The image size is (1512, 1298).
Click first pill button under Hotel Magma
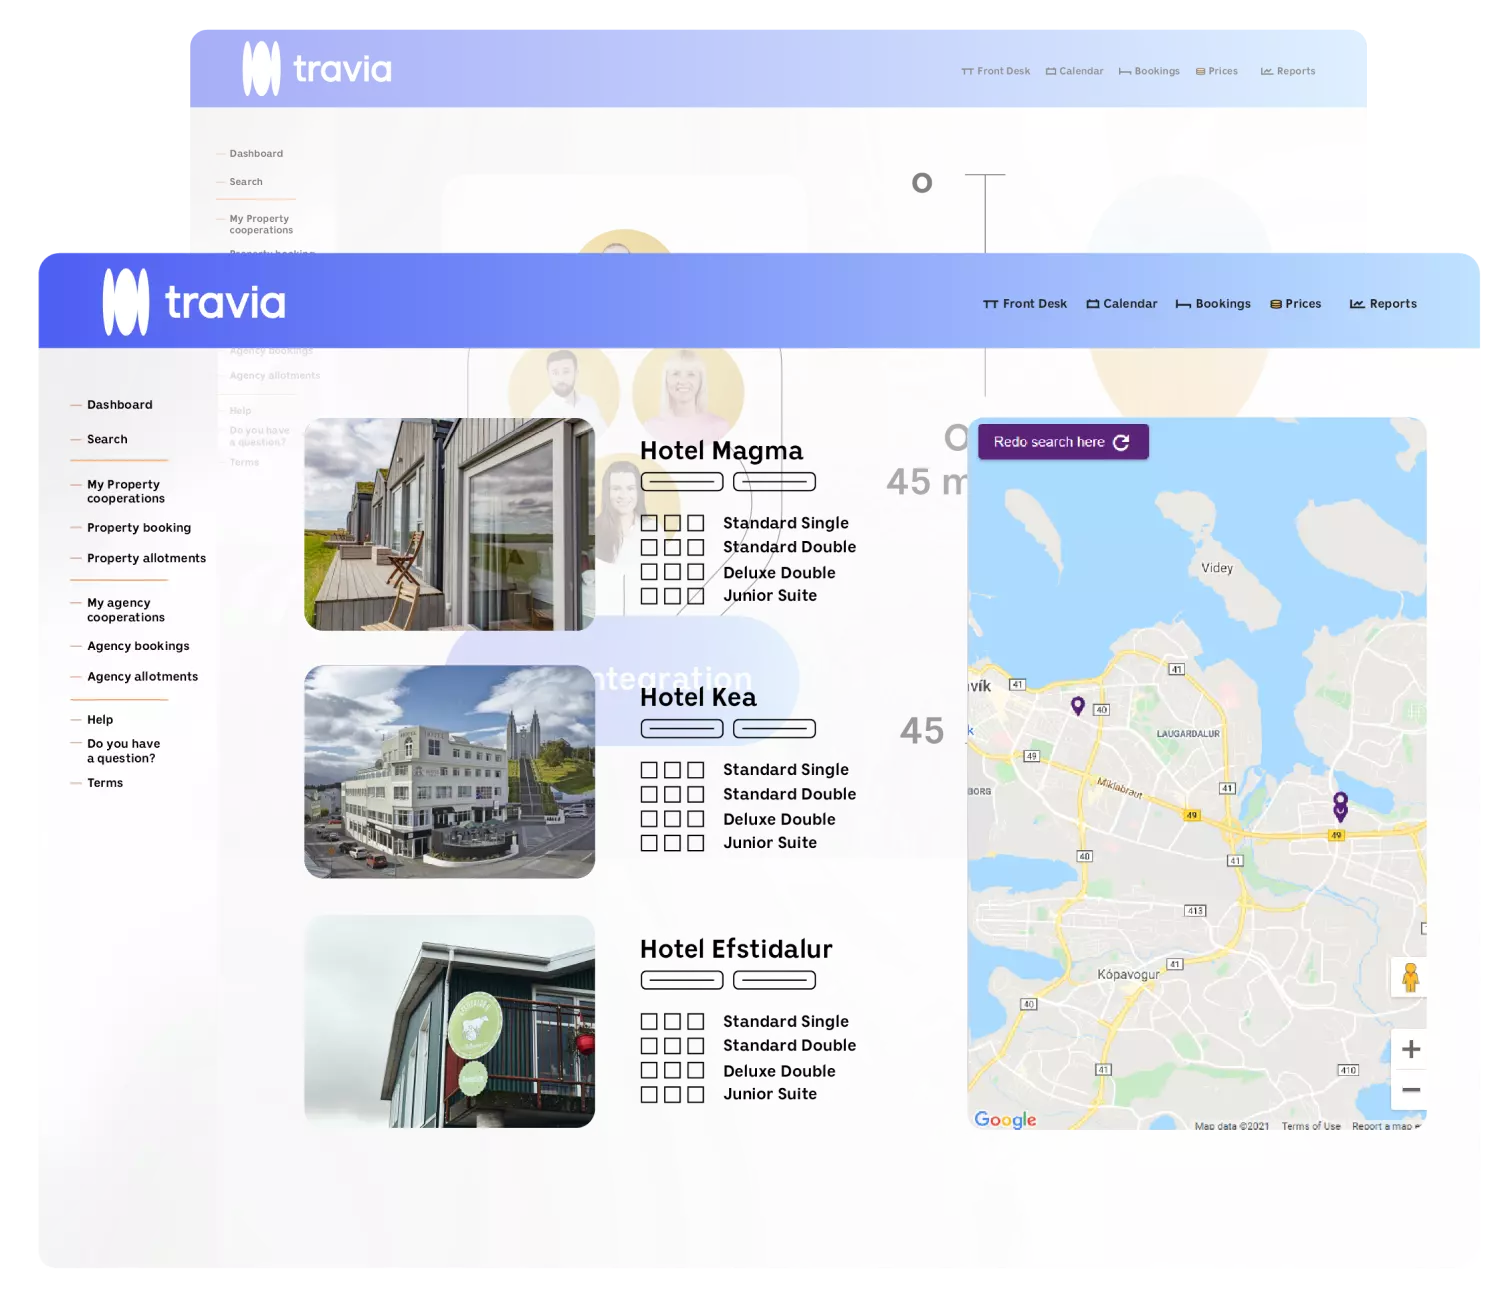(682, 482)
